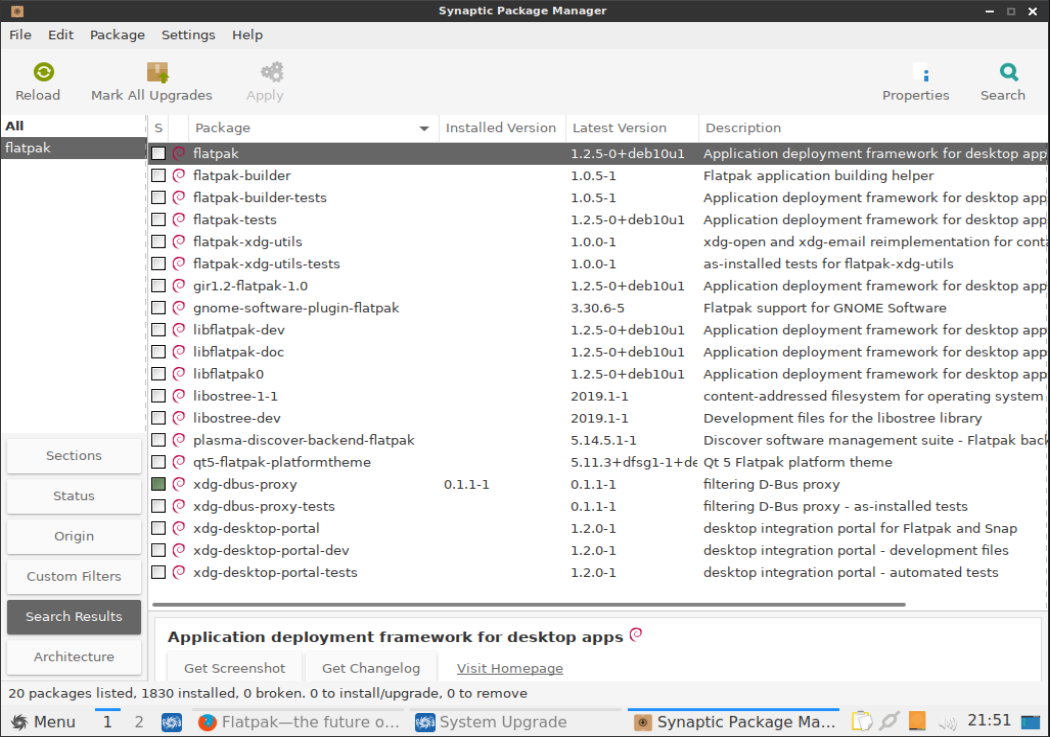Open the Package menu
Viewport: 1050px width, 737px height.
point(117,35)
